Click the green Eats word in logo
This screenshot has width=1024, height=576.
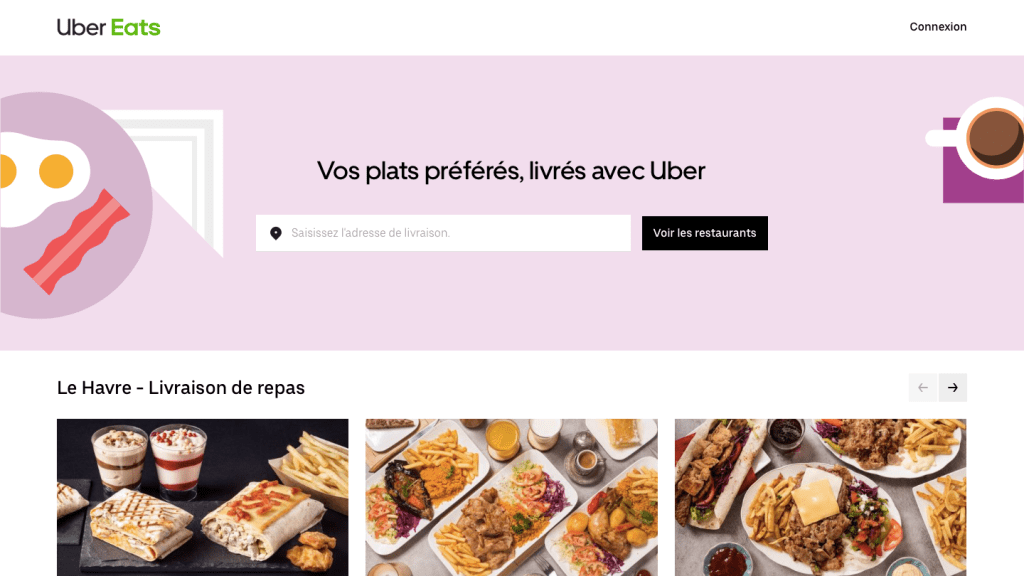[x=135, y=27]
